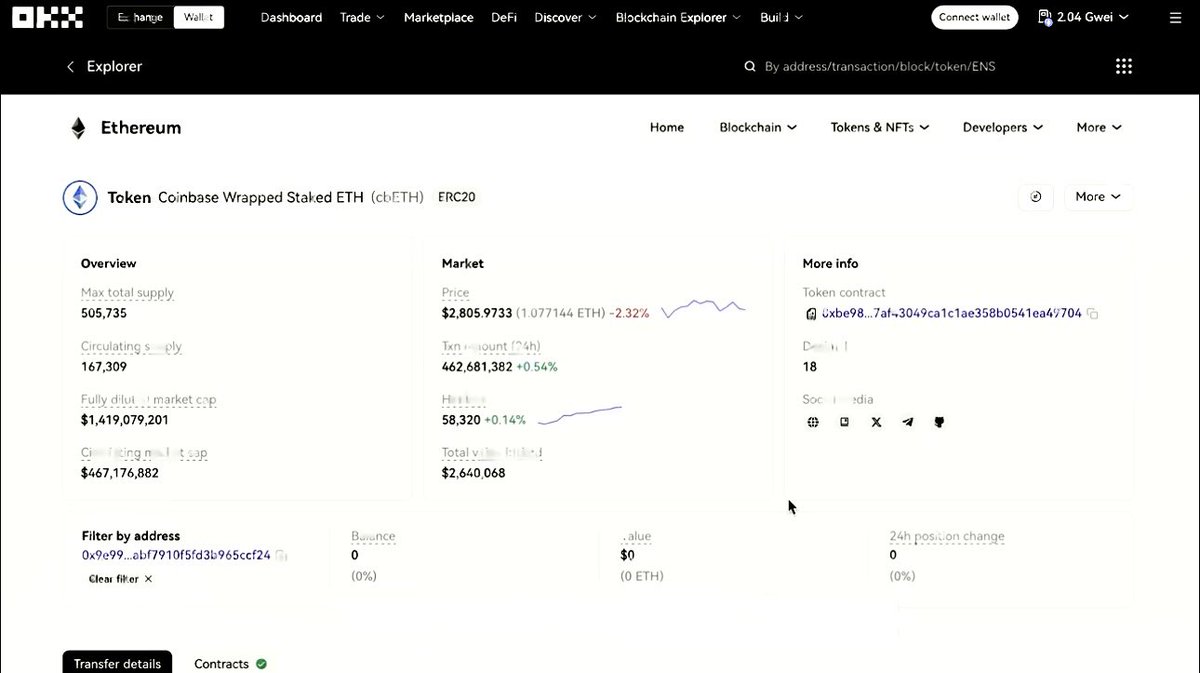
Task: Expand the Blockchain Explorer dropdown
Action: click(x=679, y=17)
